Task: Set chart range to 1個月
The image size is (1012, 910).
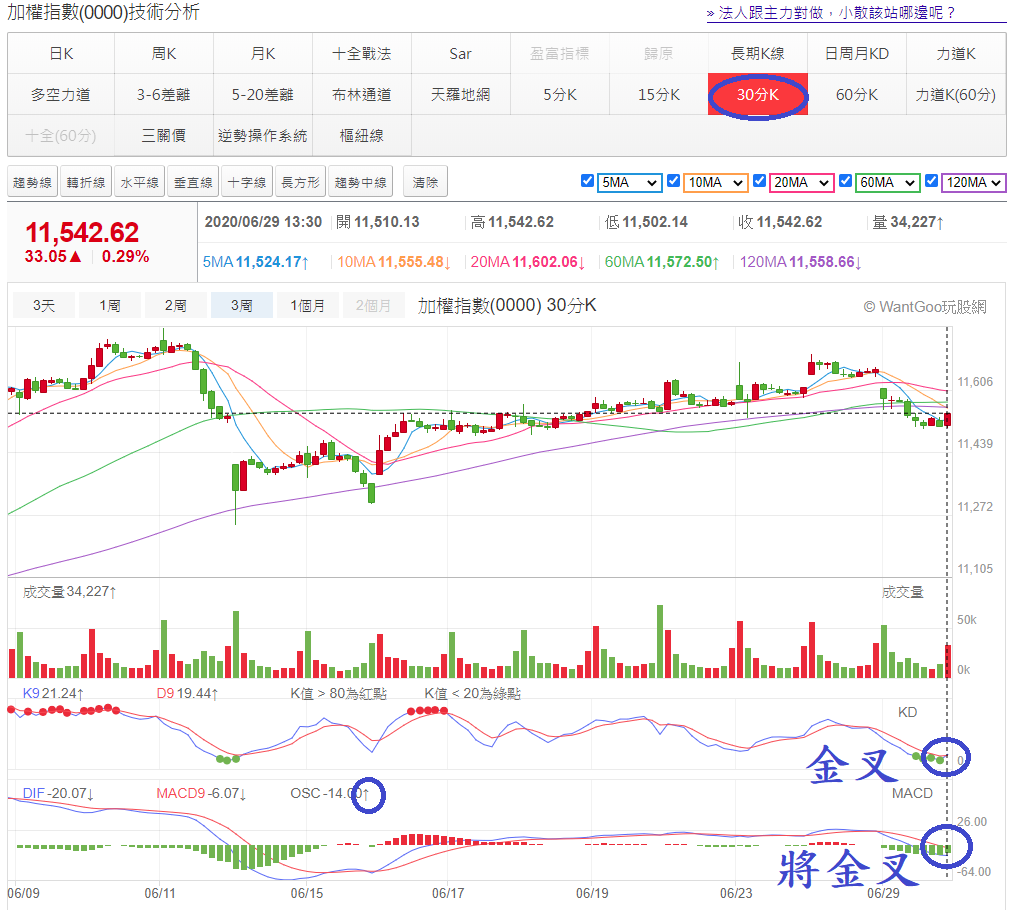Action: click(x=307, y=305)
